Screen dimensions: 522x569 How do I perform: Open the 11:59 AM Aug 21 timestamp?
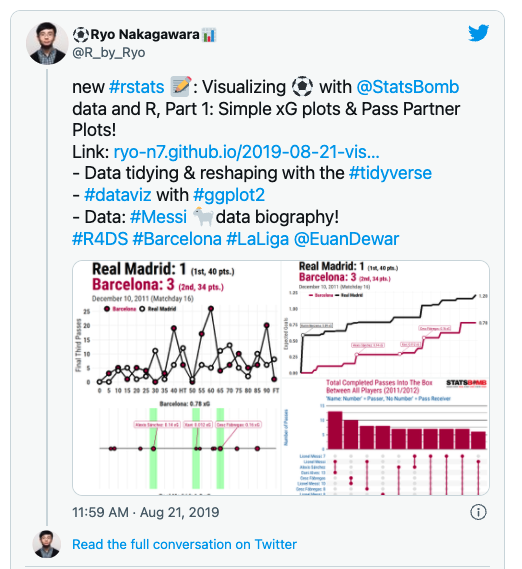(x=146, y=512)
